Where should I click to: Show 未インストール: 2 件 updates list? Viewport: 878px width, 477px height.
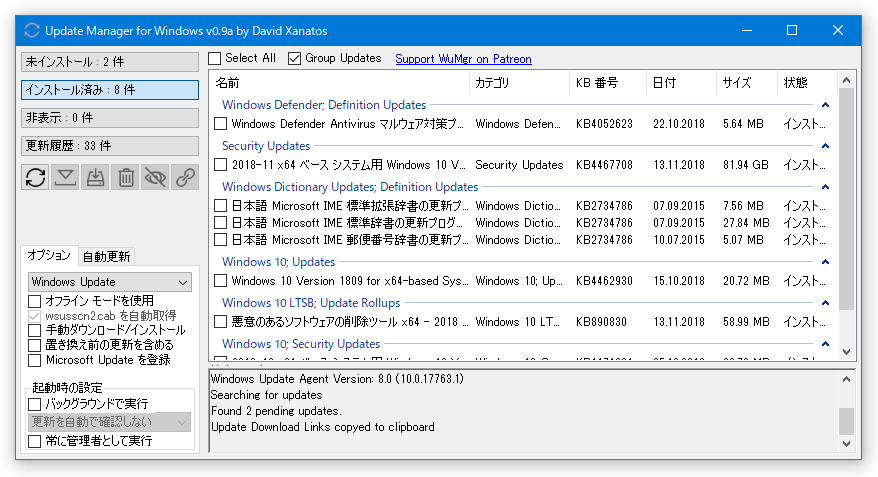pos(110,62)
